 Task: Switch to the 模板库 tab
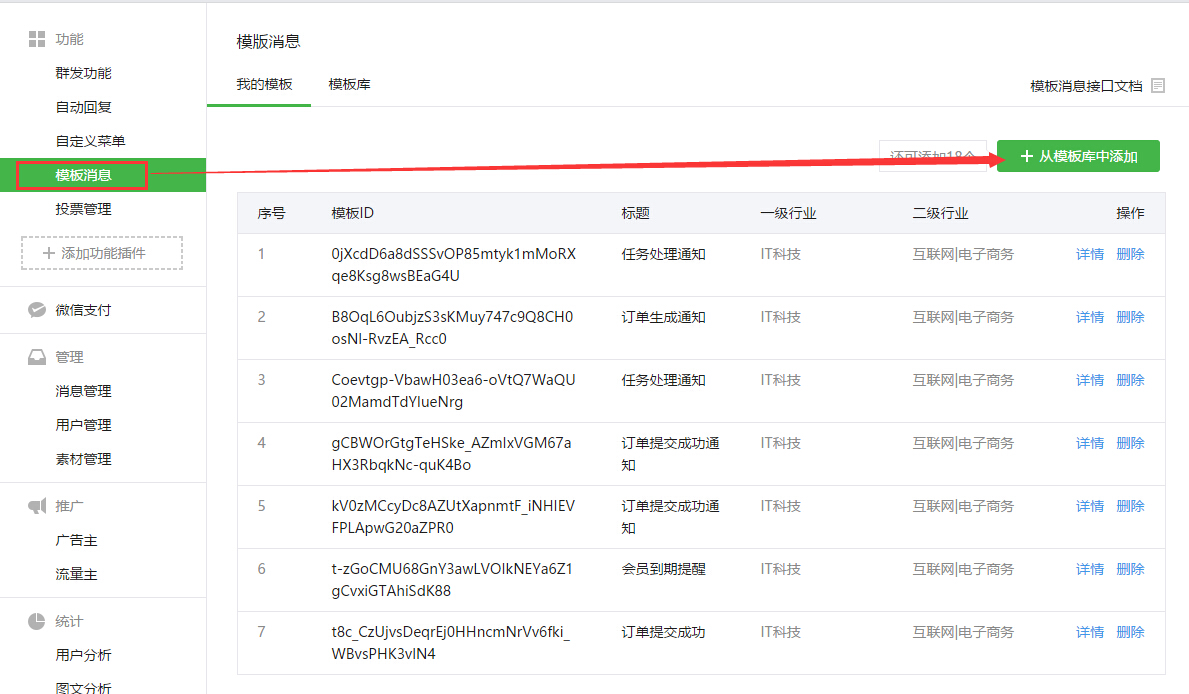pyautogui.click(x=350, y=85)
